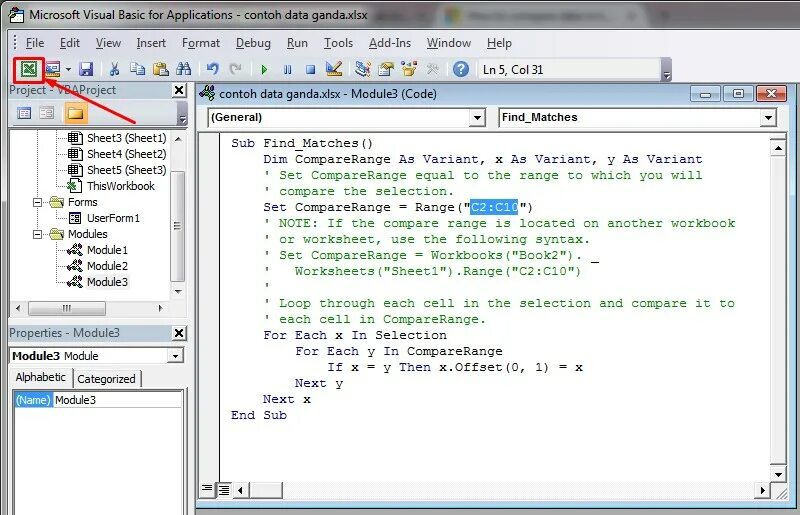Open the (General) object dropdown
Image resolution: width=800 pixels, height=515 pixels.
click(x=477, y=117)
